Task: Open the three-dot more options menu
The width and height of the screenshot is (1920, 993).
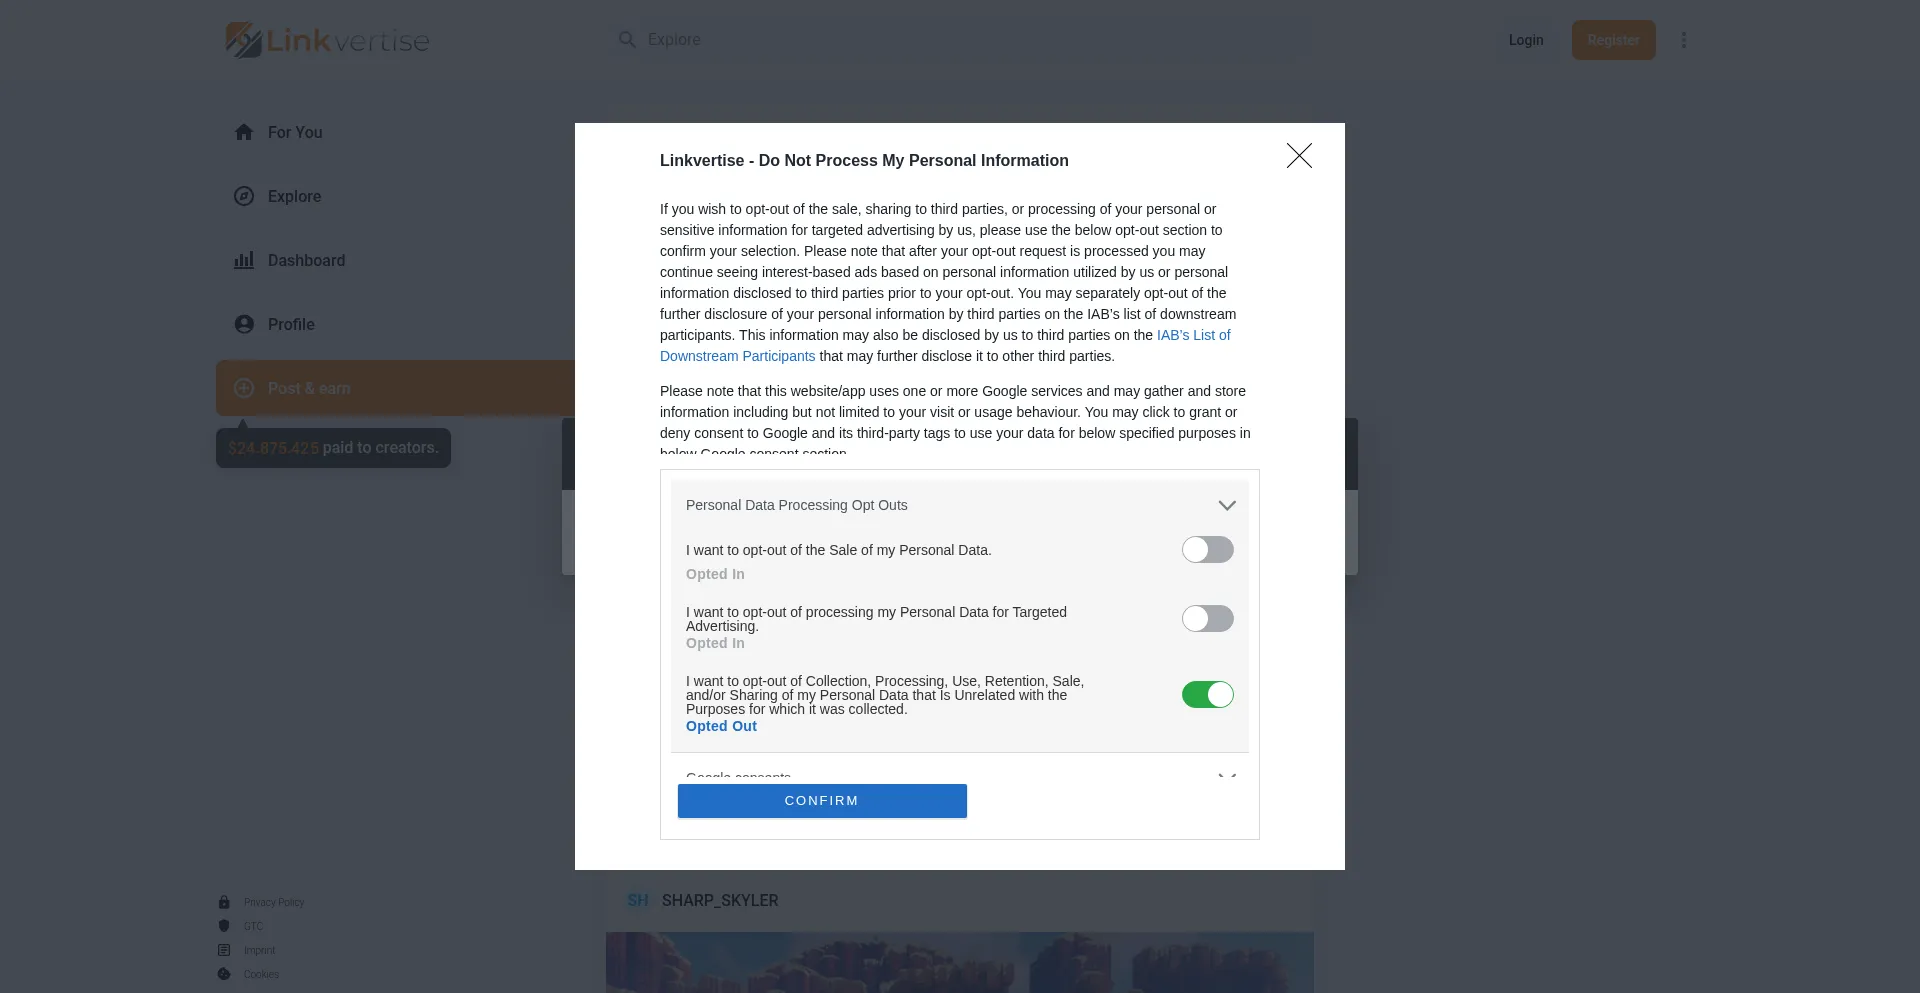Action: pyautogui.click(x=1684, y=40)
